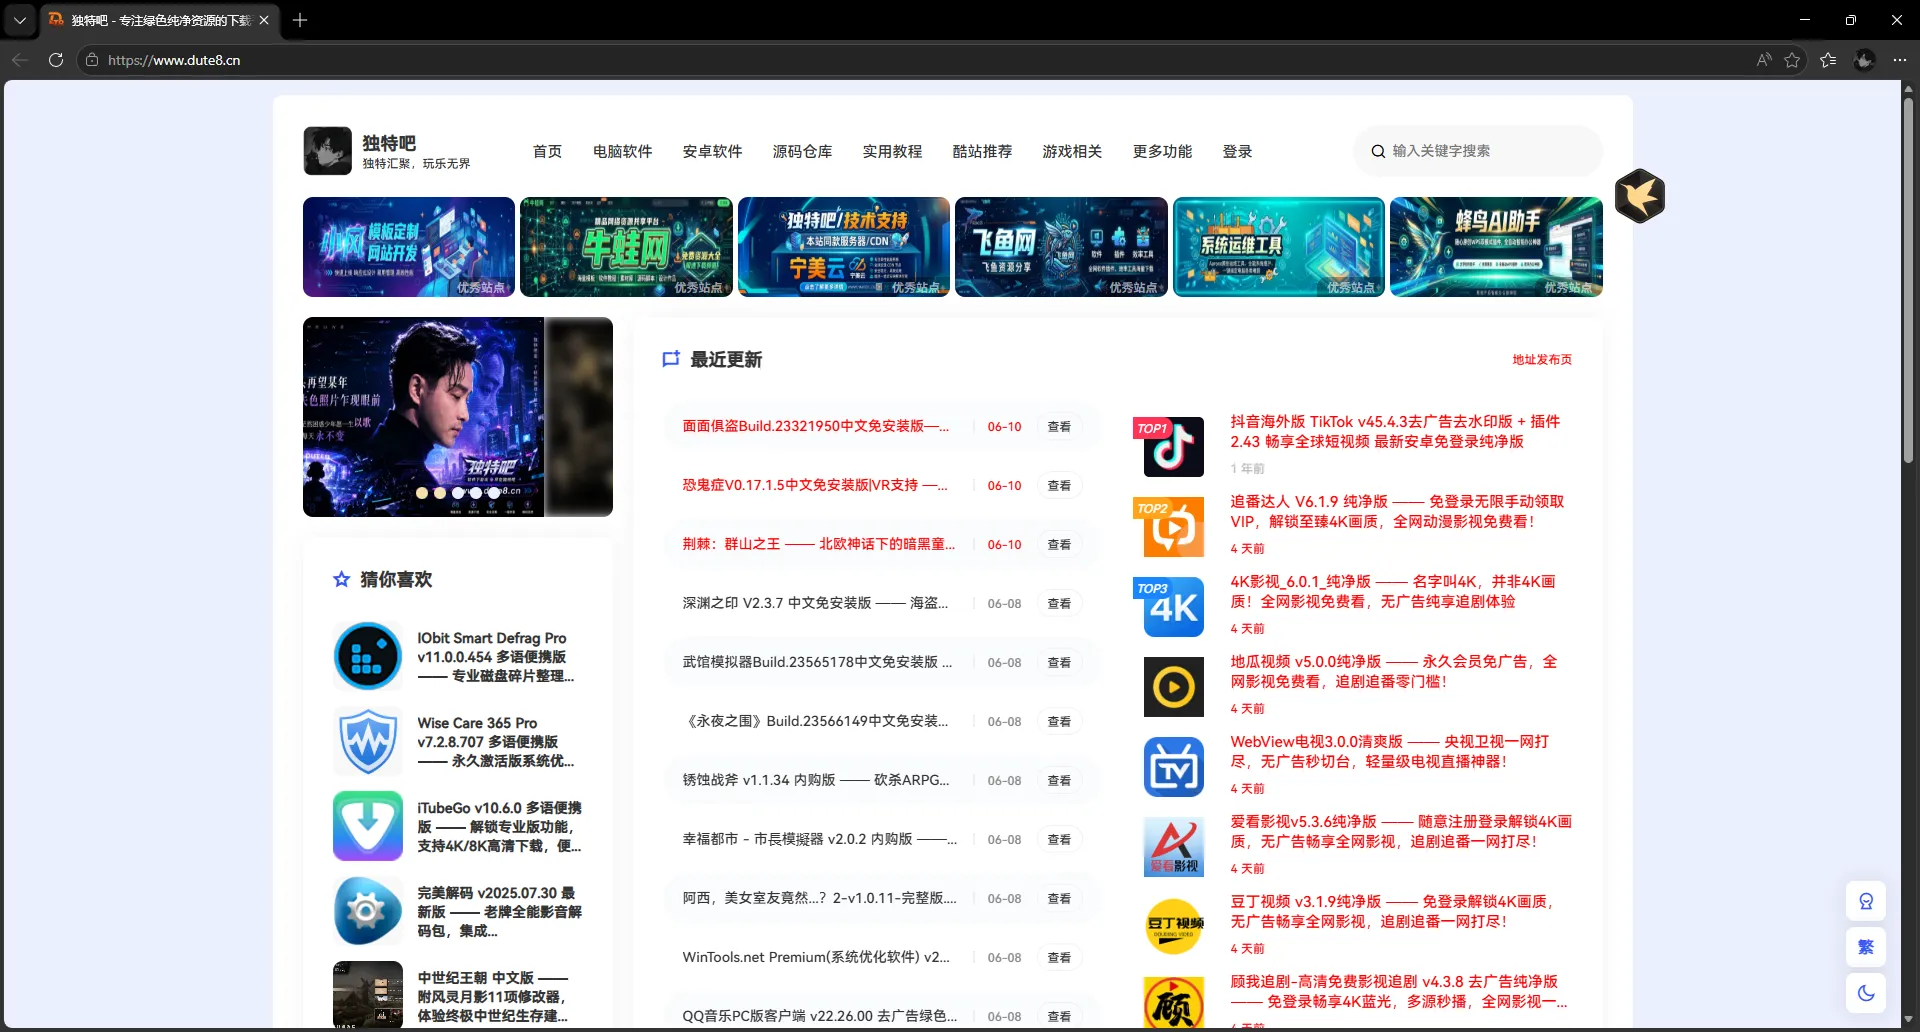The height and width of the screenshot is (1032, 1920).
Task: Click the main carousel slide image
Action: point(423,417)
